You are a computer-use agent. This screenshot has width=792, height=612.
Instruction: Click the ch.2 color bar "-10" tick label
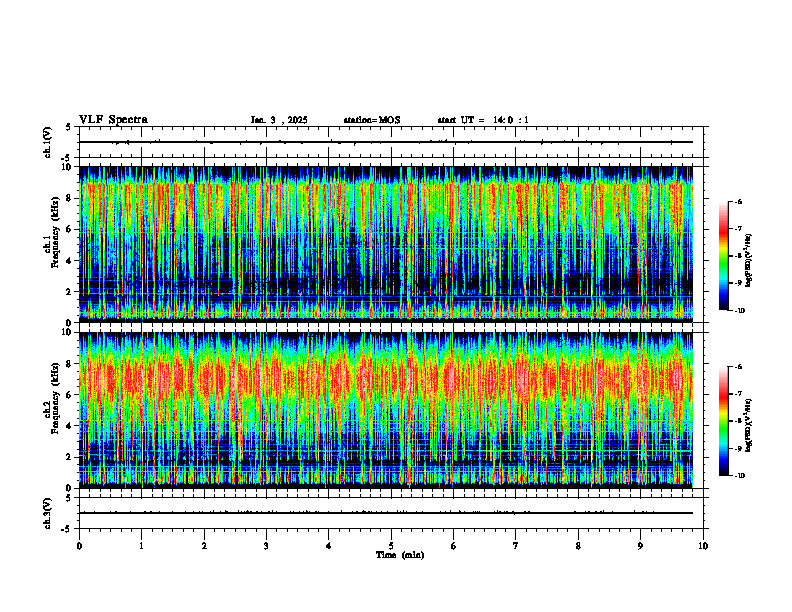[x=739, y=476]
